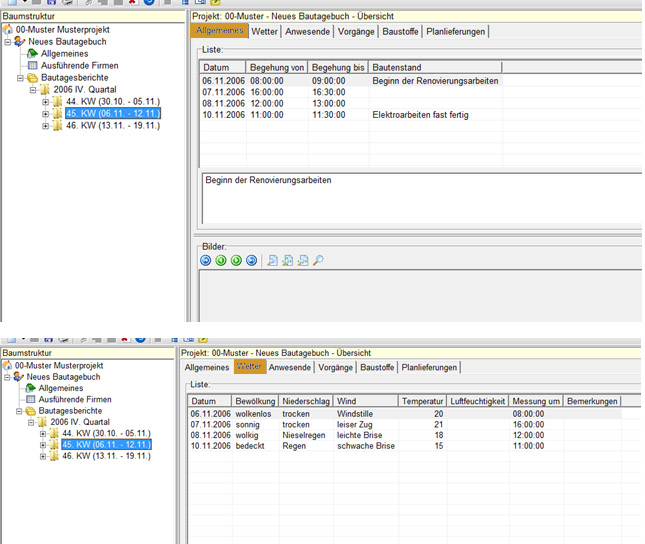Open Vorgänge tab in lower window

[x=336, y=367]
